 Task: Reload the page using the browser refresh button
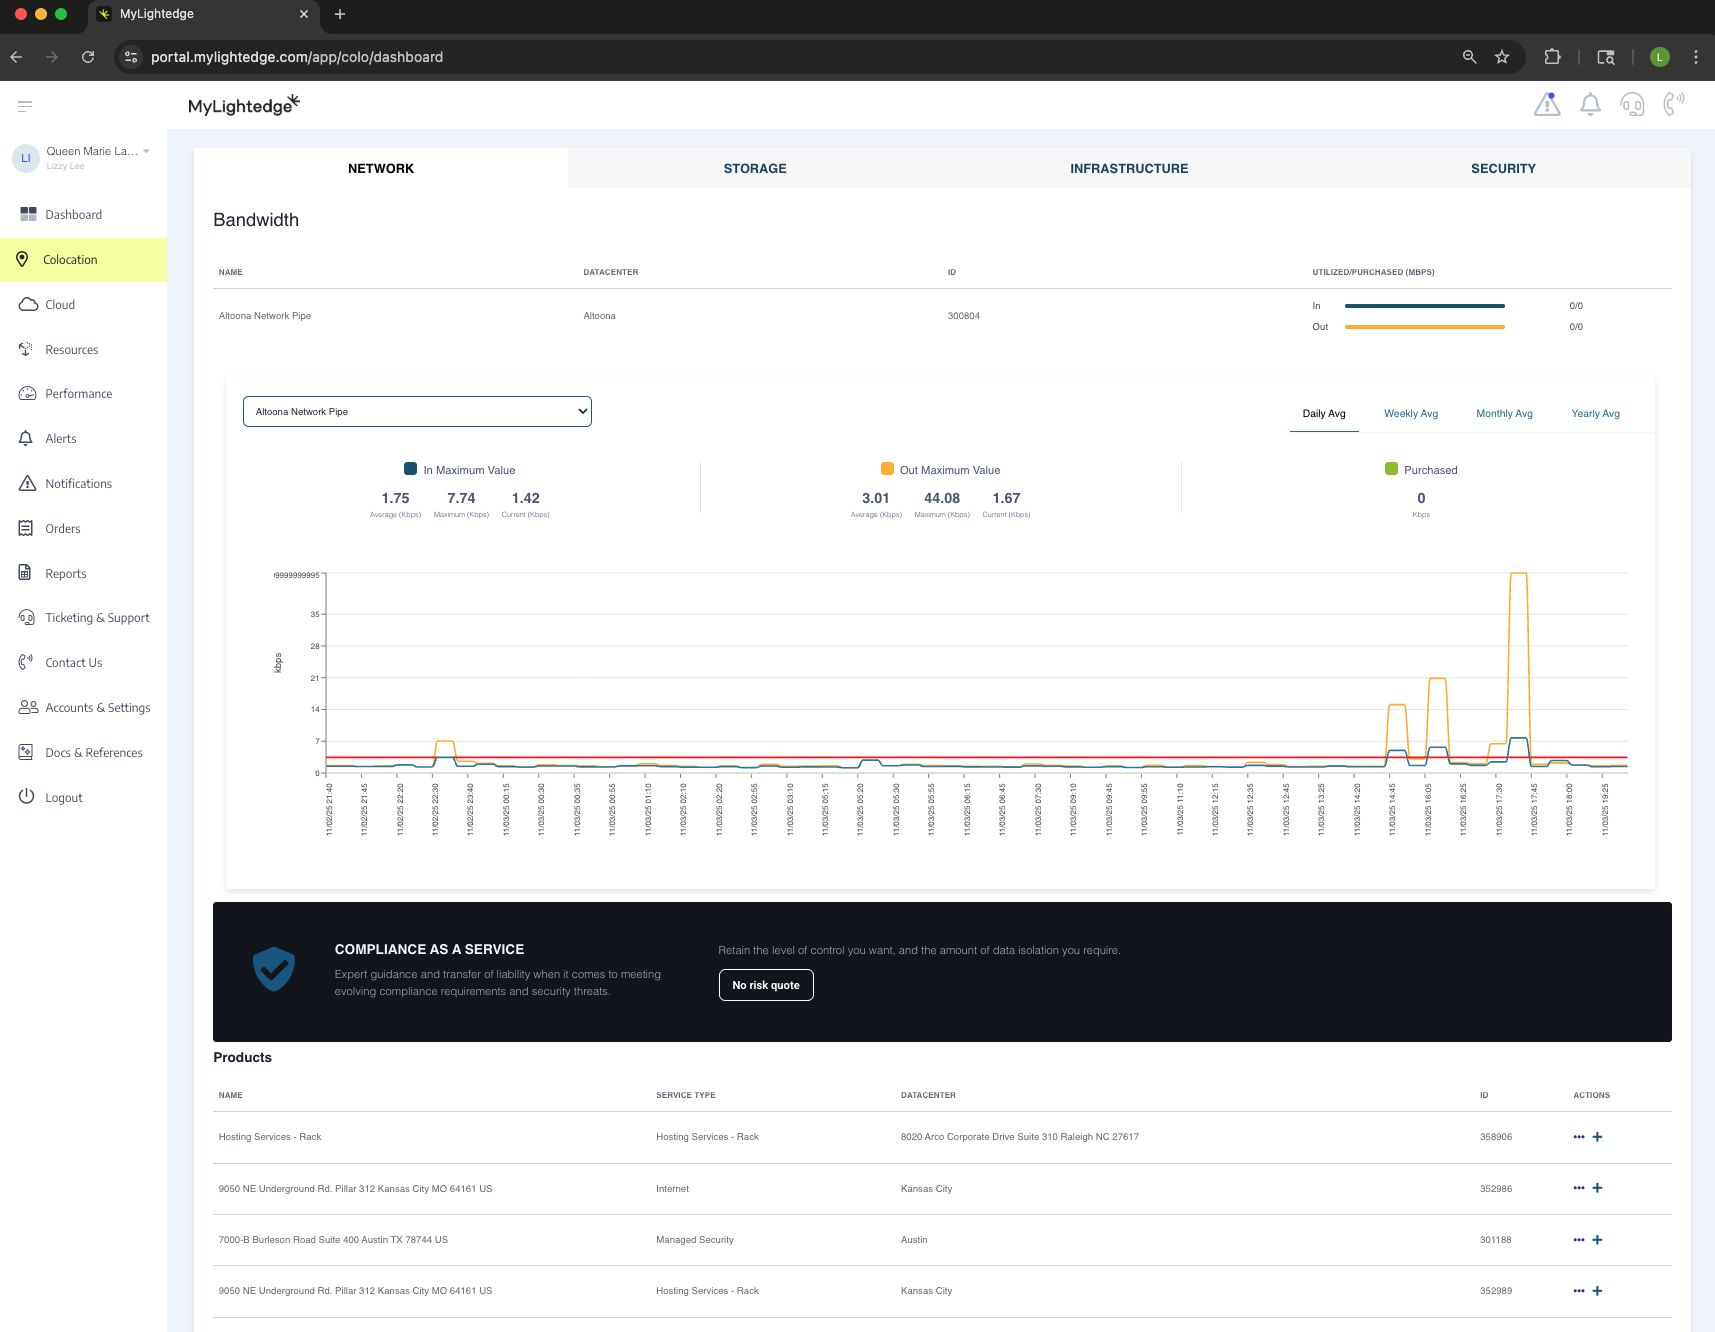click(88, 57)
